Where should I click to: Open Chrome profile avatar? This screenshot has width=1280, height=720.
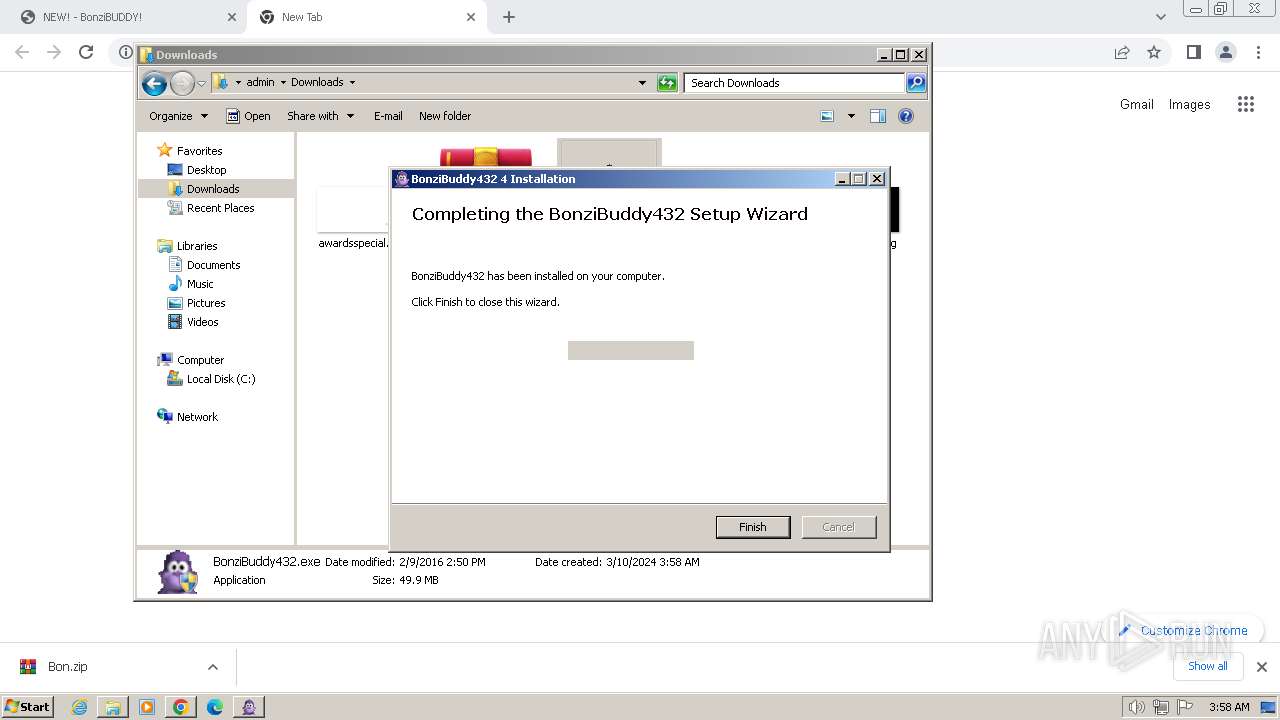(1225, 52)
